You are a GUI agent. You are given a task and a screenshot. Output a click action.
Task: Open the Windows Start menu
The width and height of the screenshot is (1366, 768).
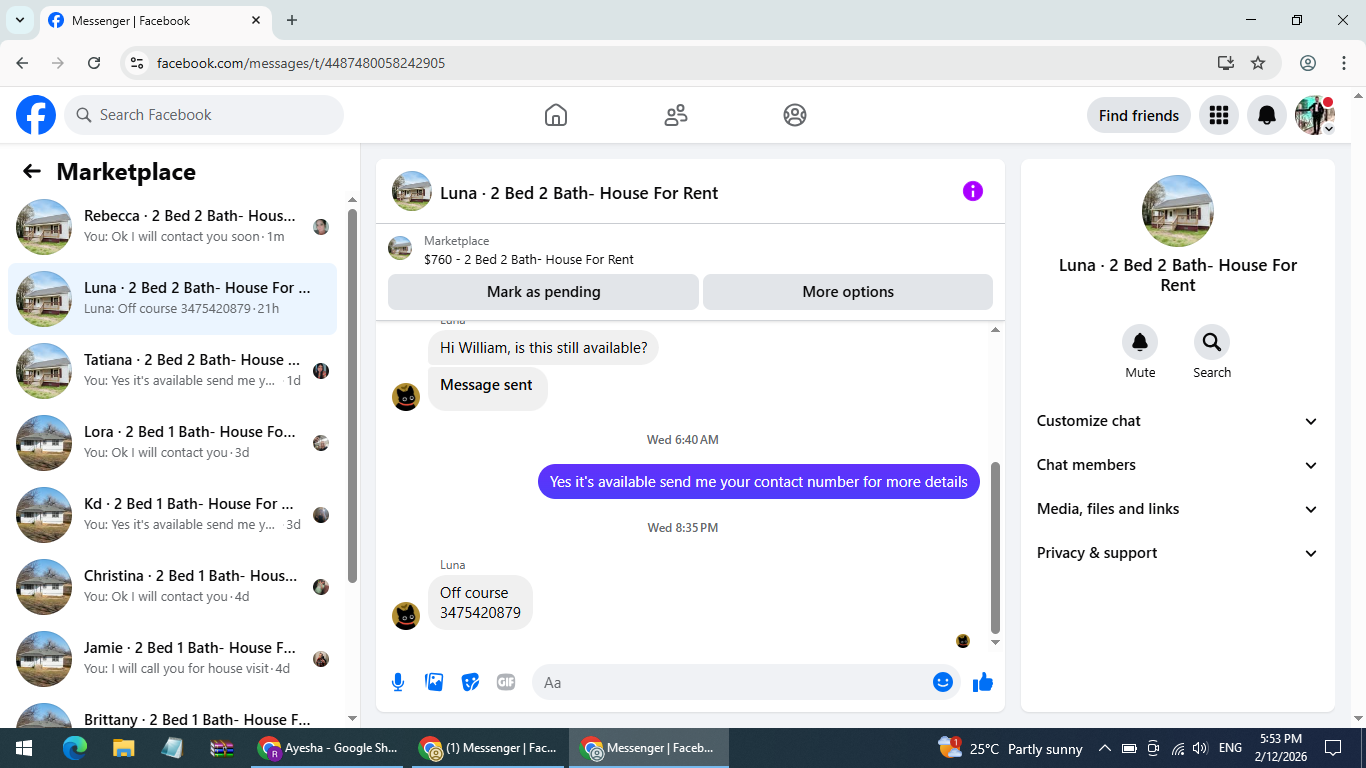[24, 748]
